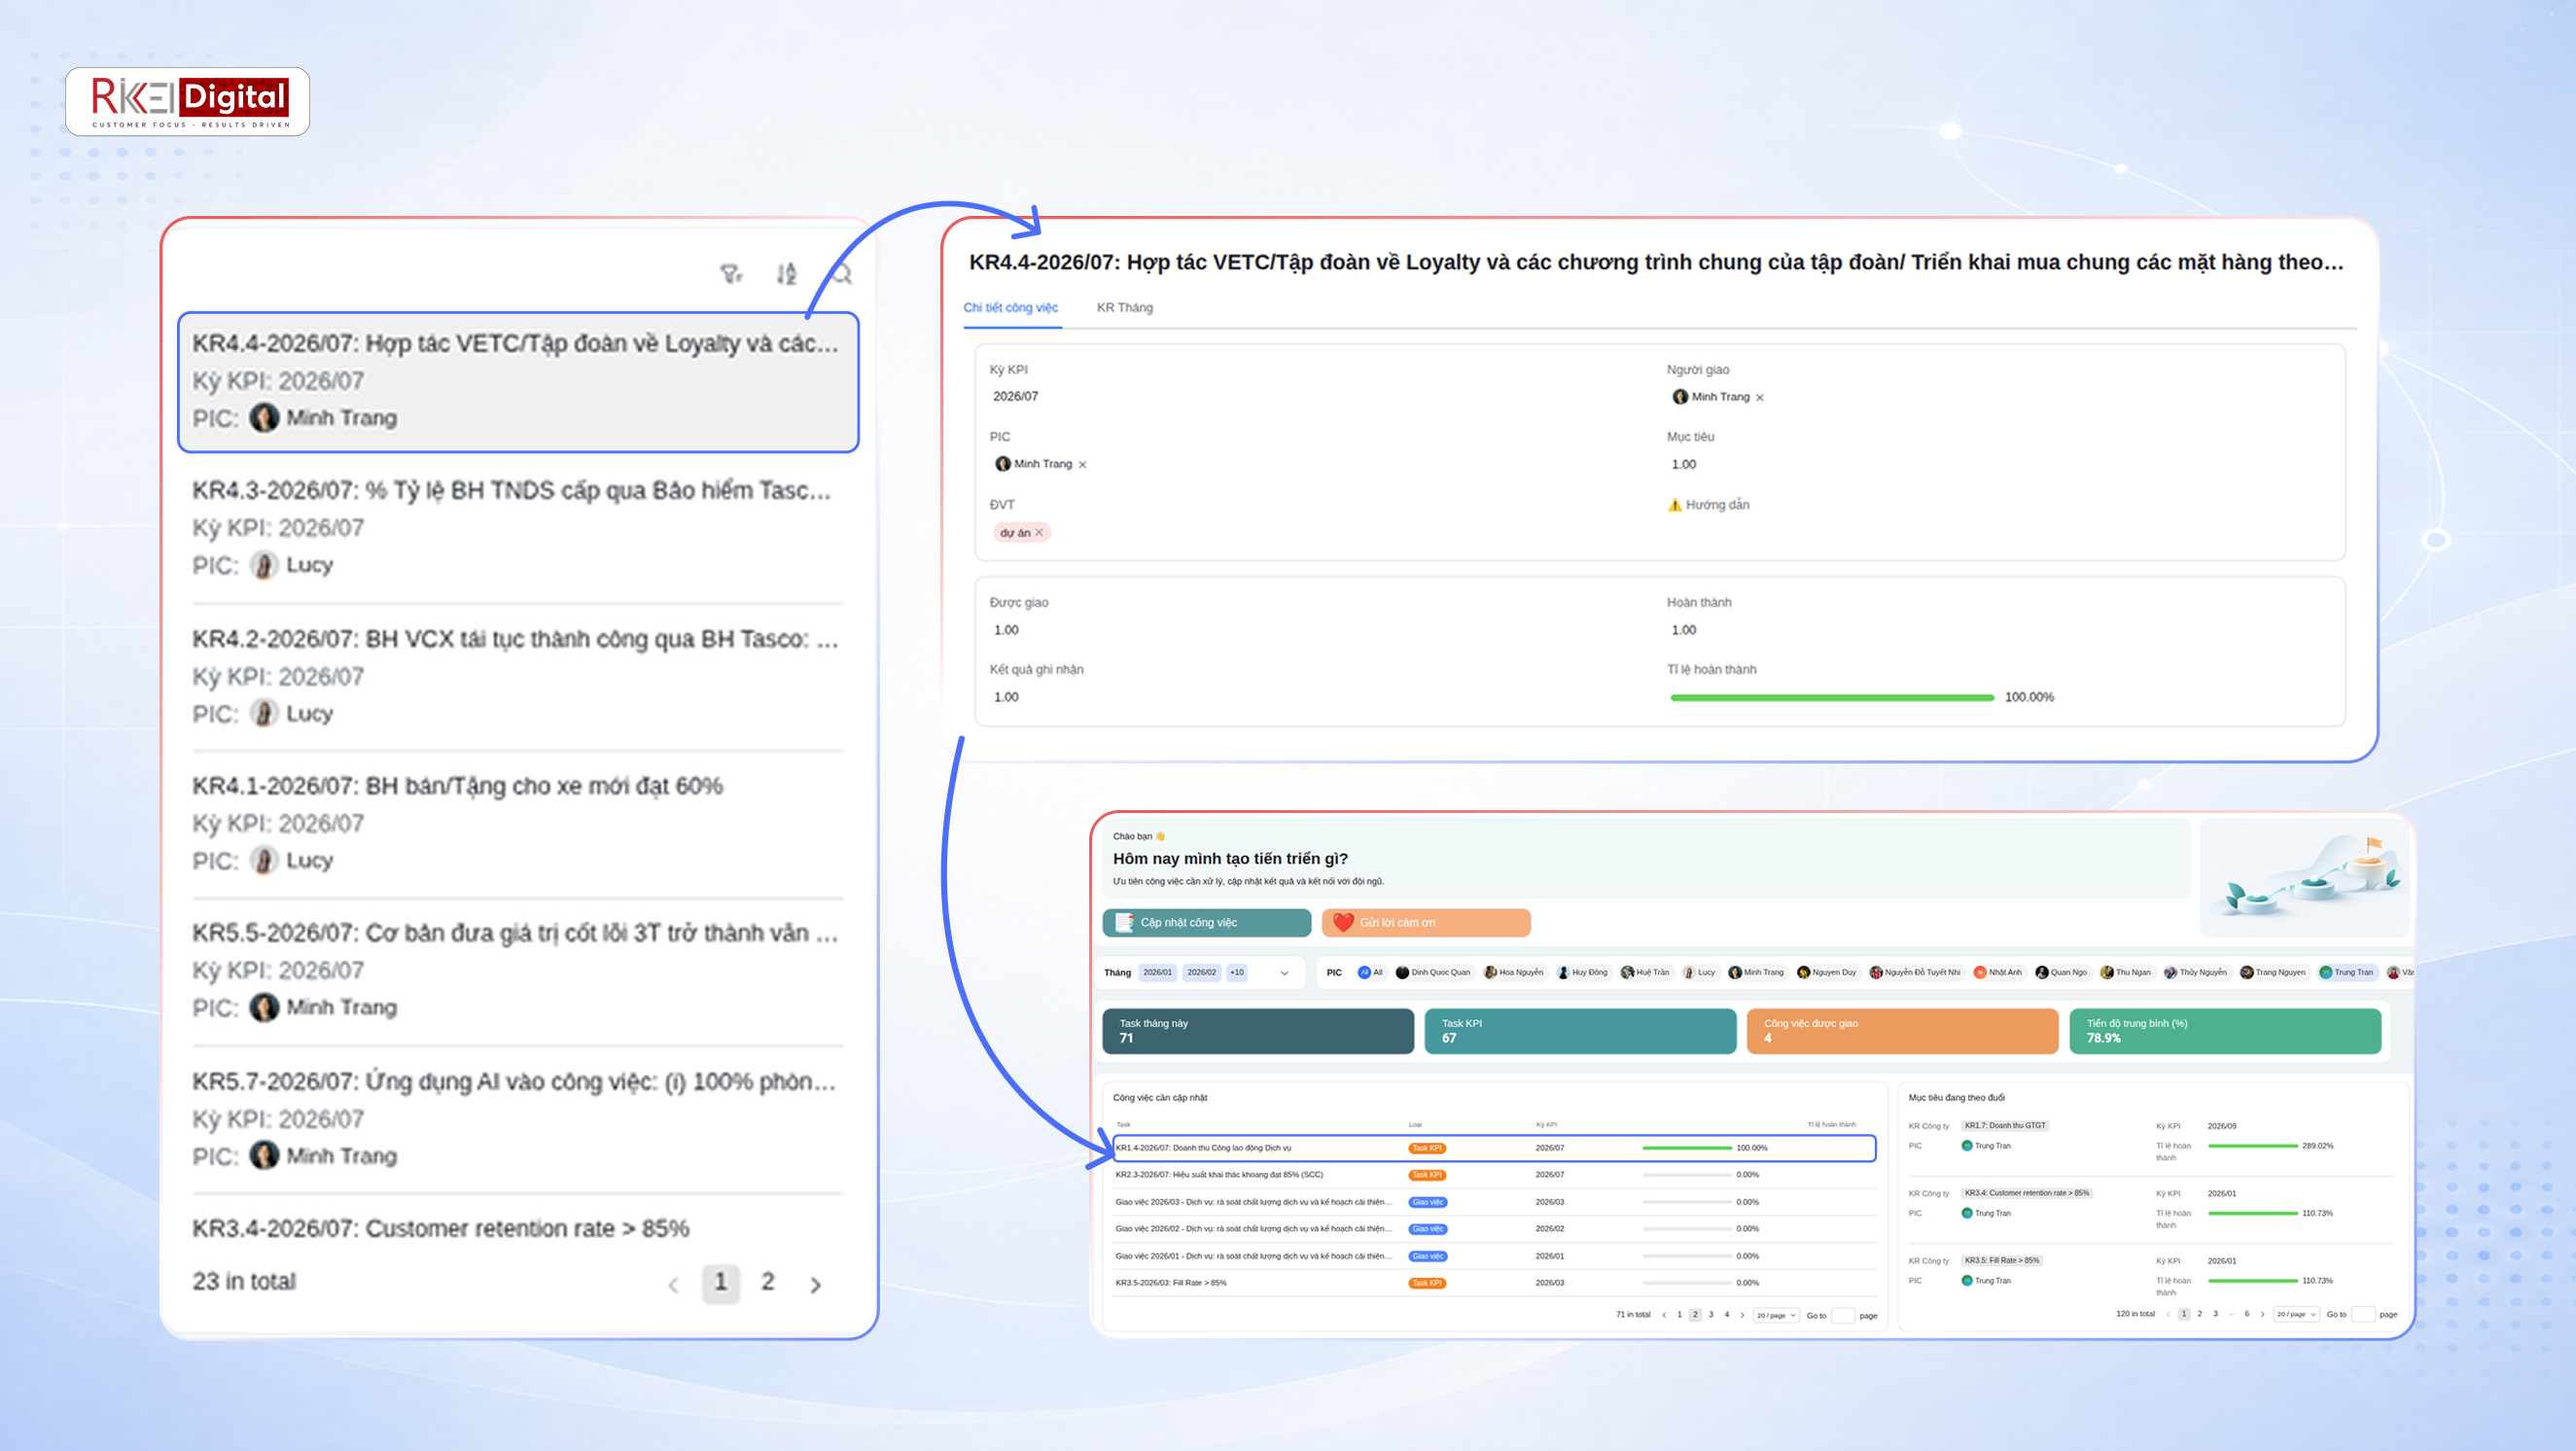This screenshot has width=2576, height=1451.
Task: Remove Minh Trang from the Người giao field
Action: (1760, 398)
